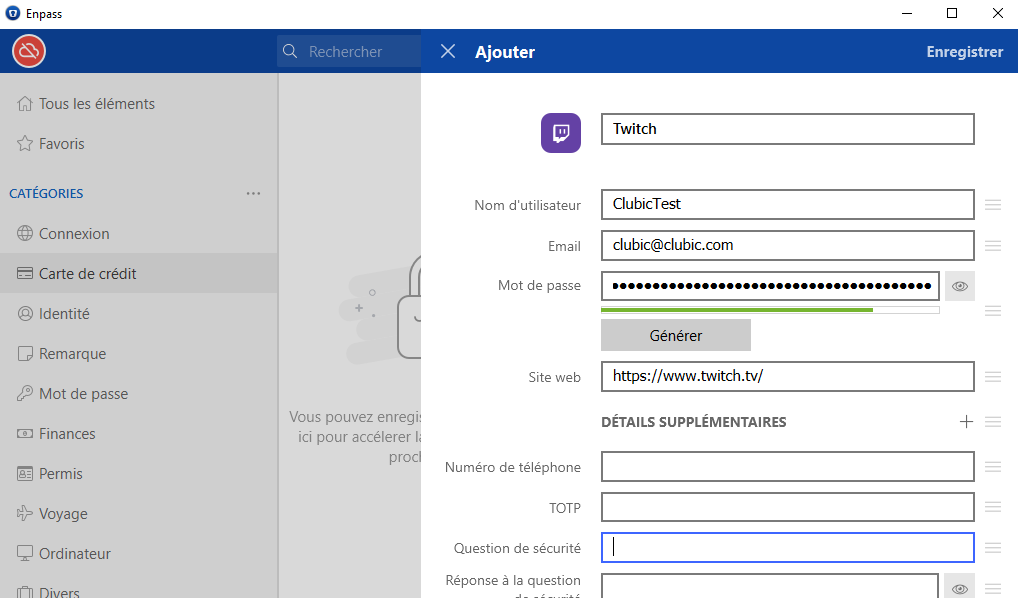The image size is (1018, 598).
Task: Click the reorder handle for Détails supplémentaires section
Action: (993, 422)
